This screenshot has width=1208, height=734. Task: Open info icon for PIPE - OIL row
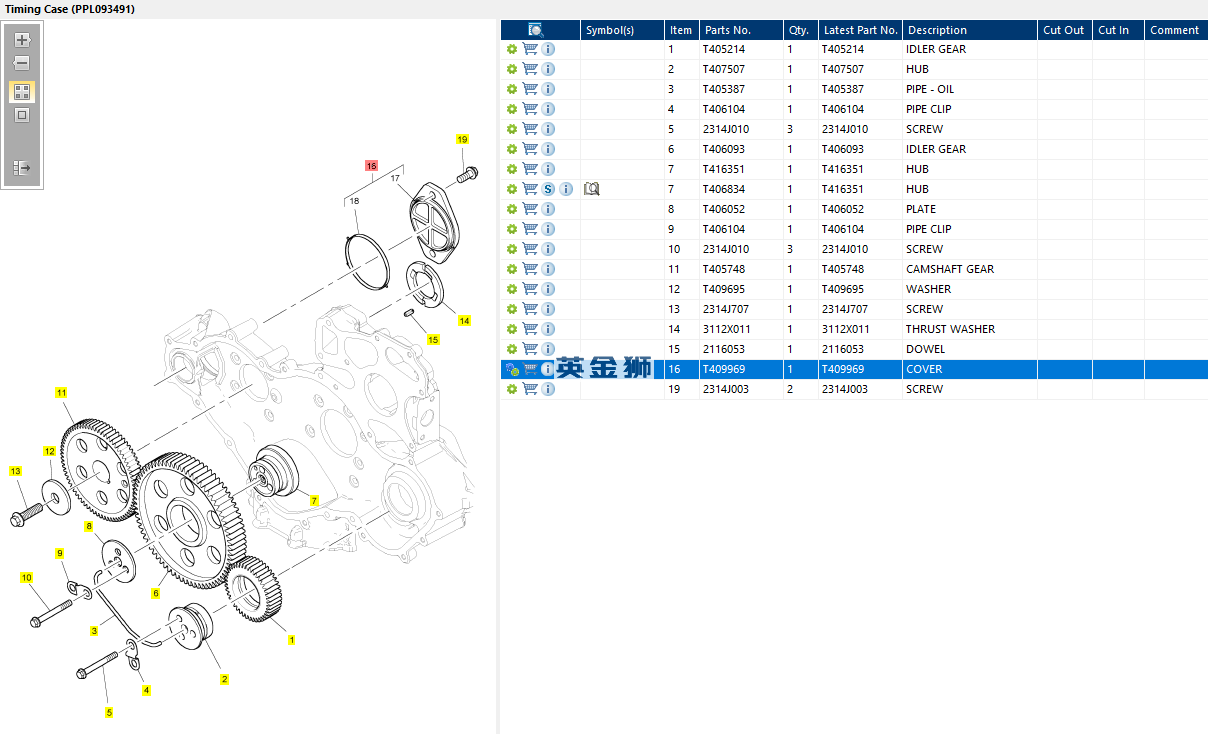548,89
